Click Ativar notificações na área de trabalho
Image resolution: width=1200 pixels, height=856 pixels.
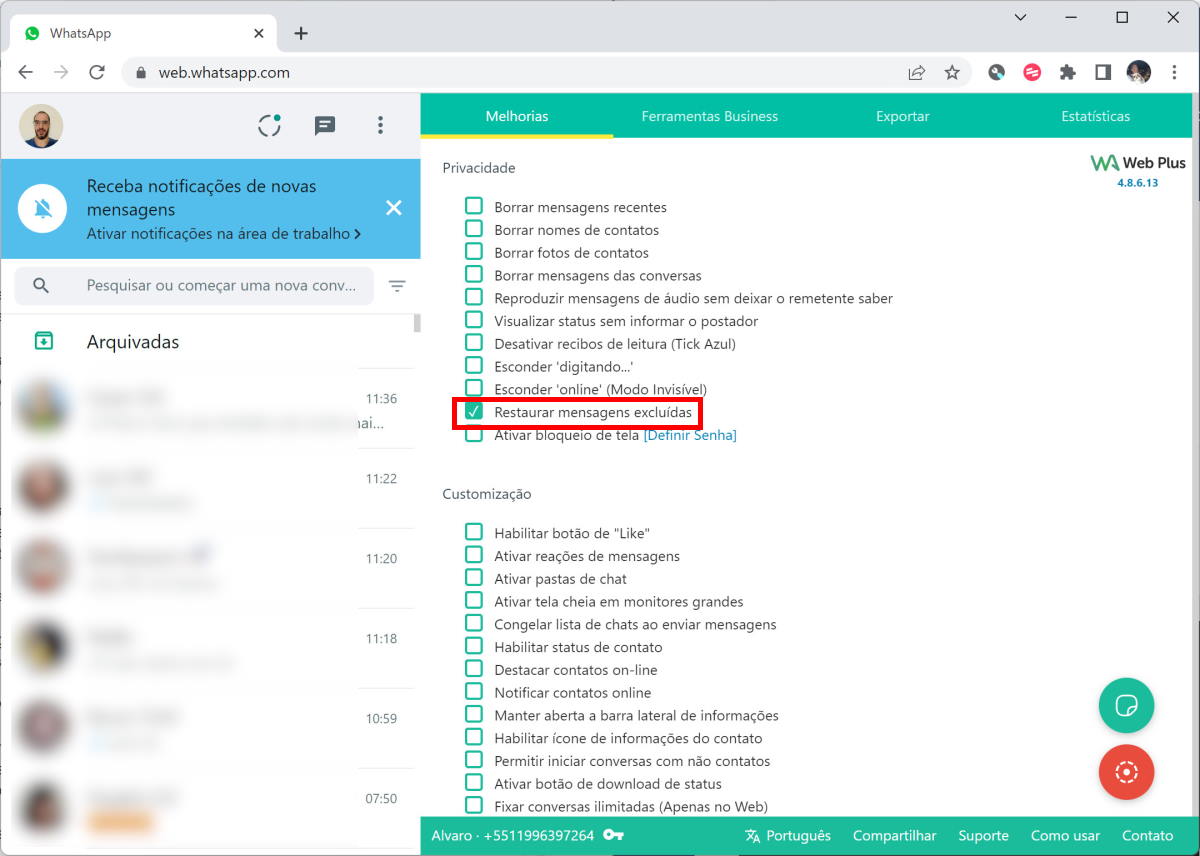click(224, 233)
